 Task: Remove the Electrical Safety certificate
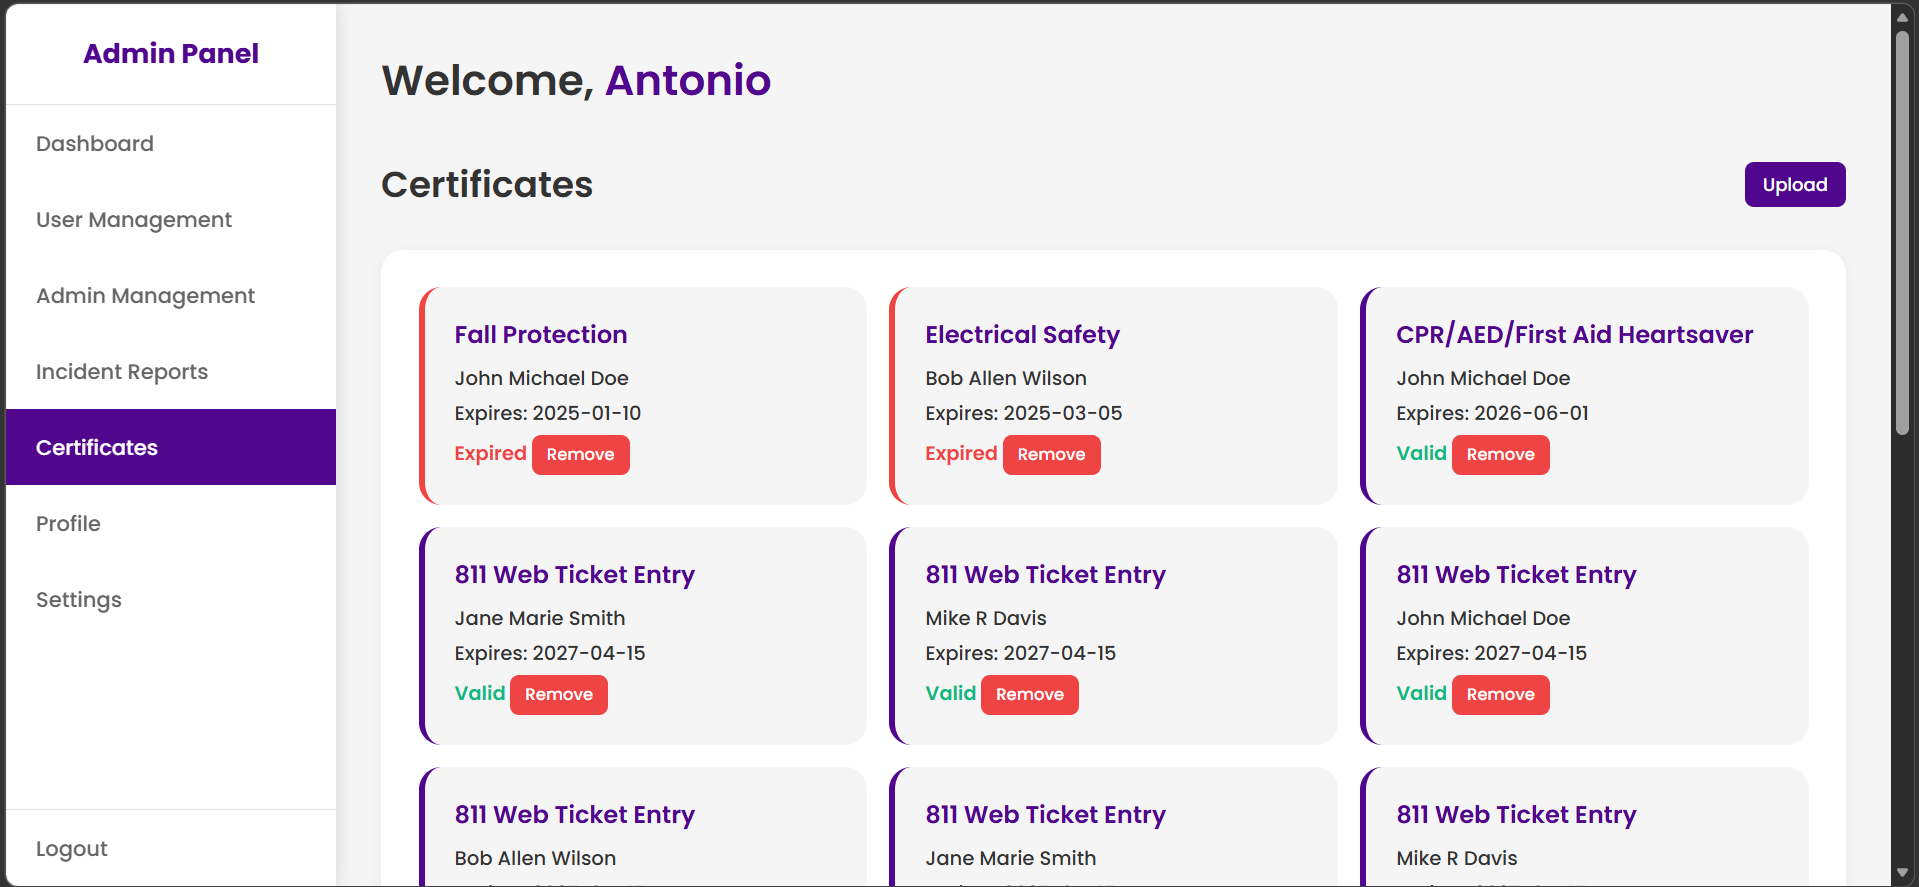[1051, 455]
